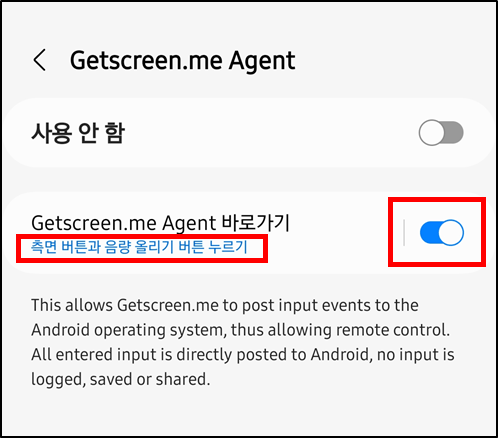Select the 사용 안 함 label text
The image size is (498, 438).
click(78, 133)
